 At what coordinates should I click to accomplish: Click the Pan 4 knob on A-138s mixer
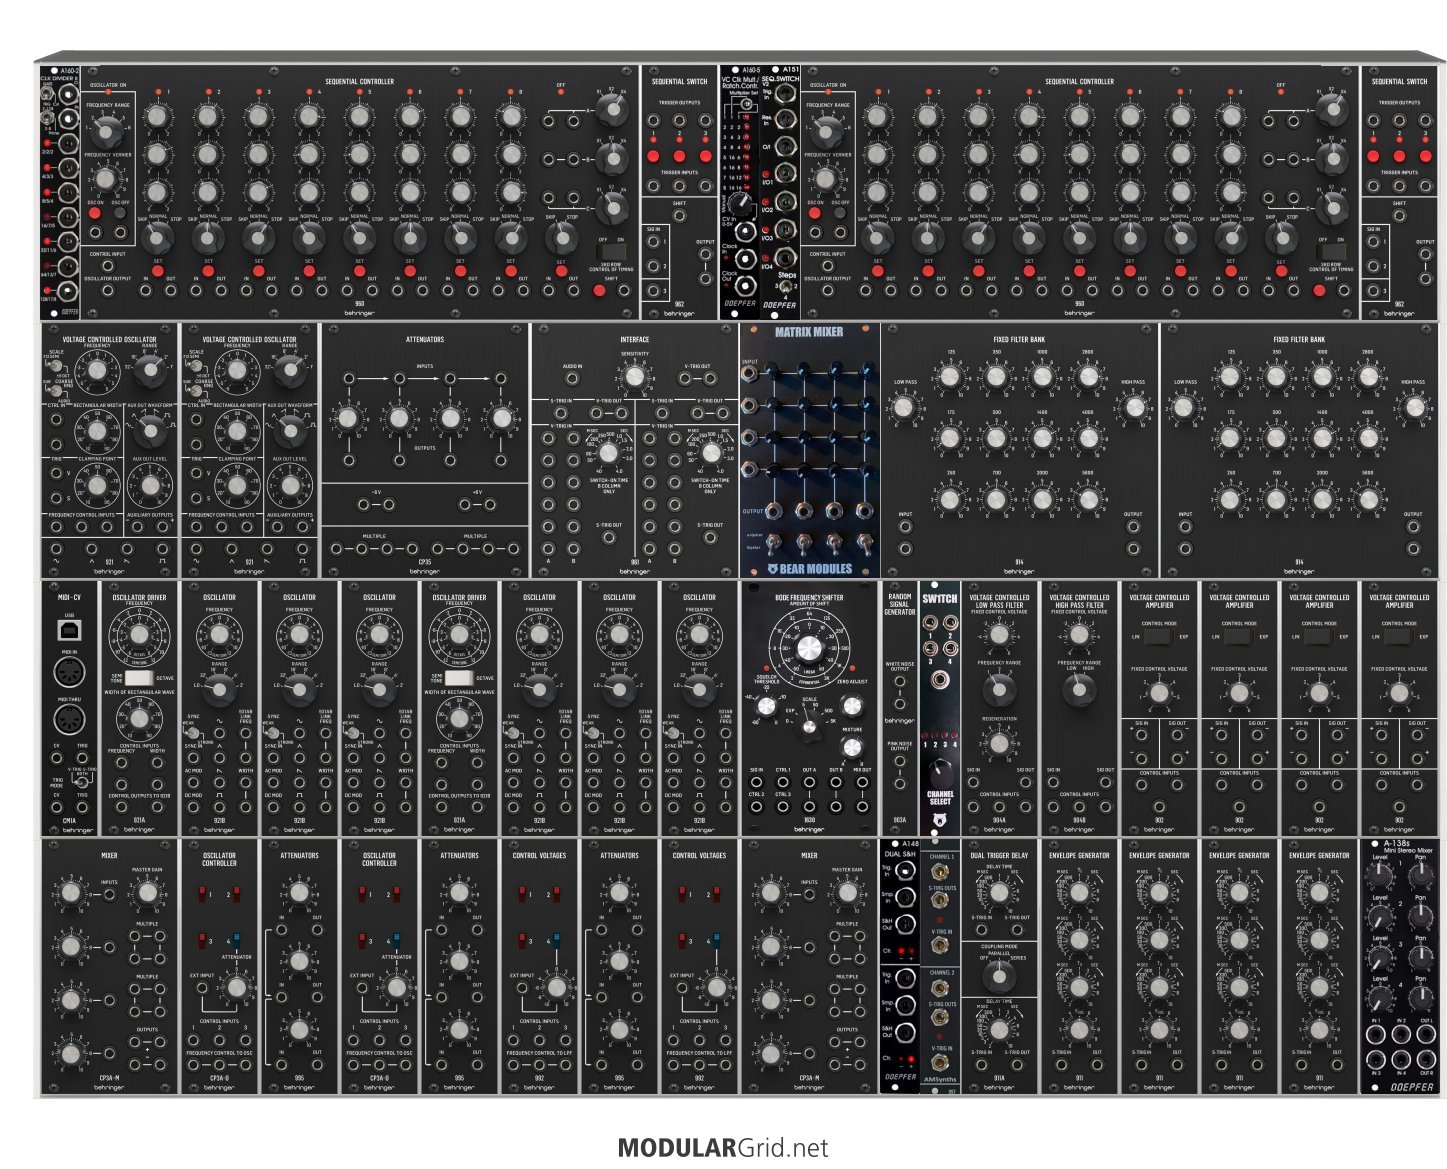[x=1421, y=998]
